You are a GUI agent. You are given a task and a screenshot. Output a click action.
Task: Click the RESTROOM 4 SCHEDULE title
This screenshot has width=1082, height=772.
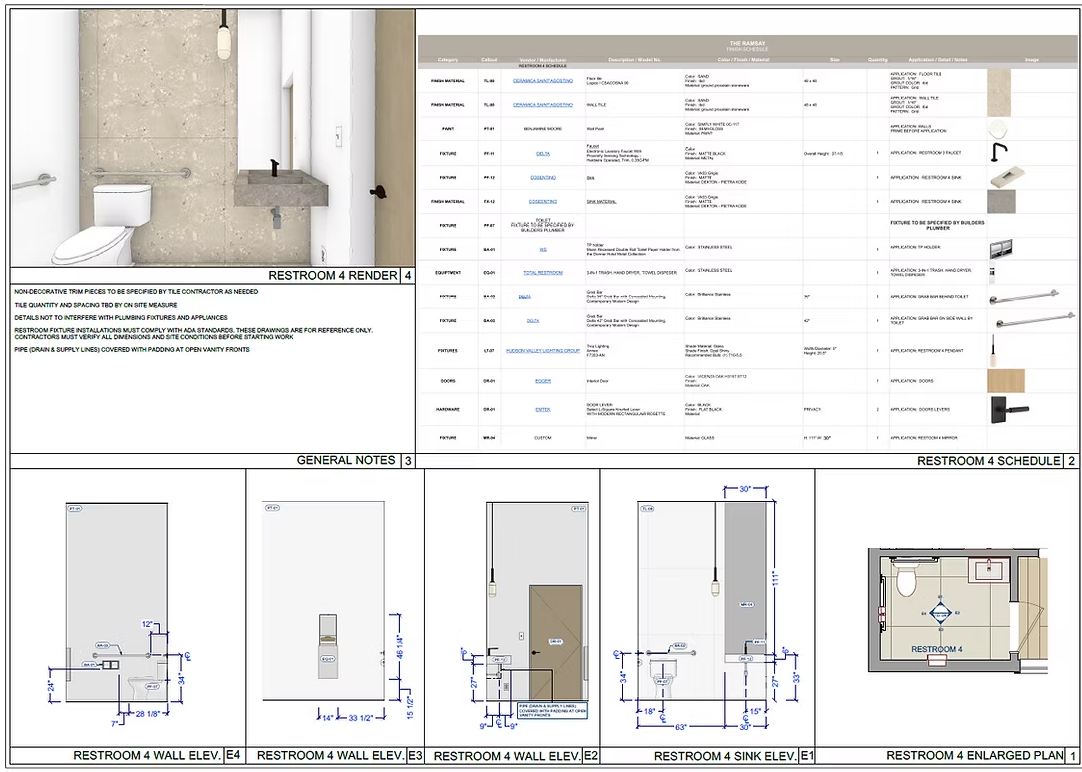(988, 461)
